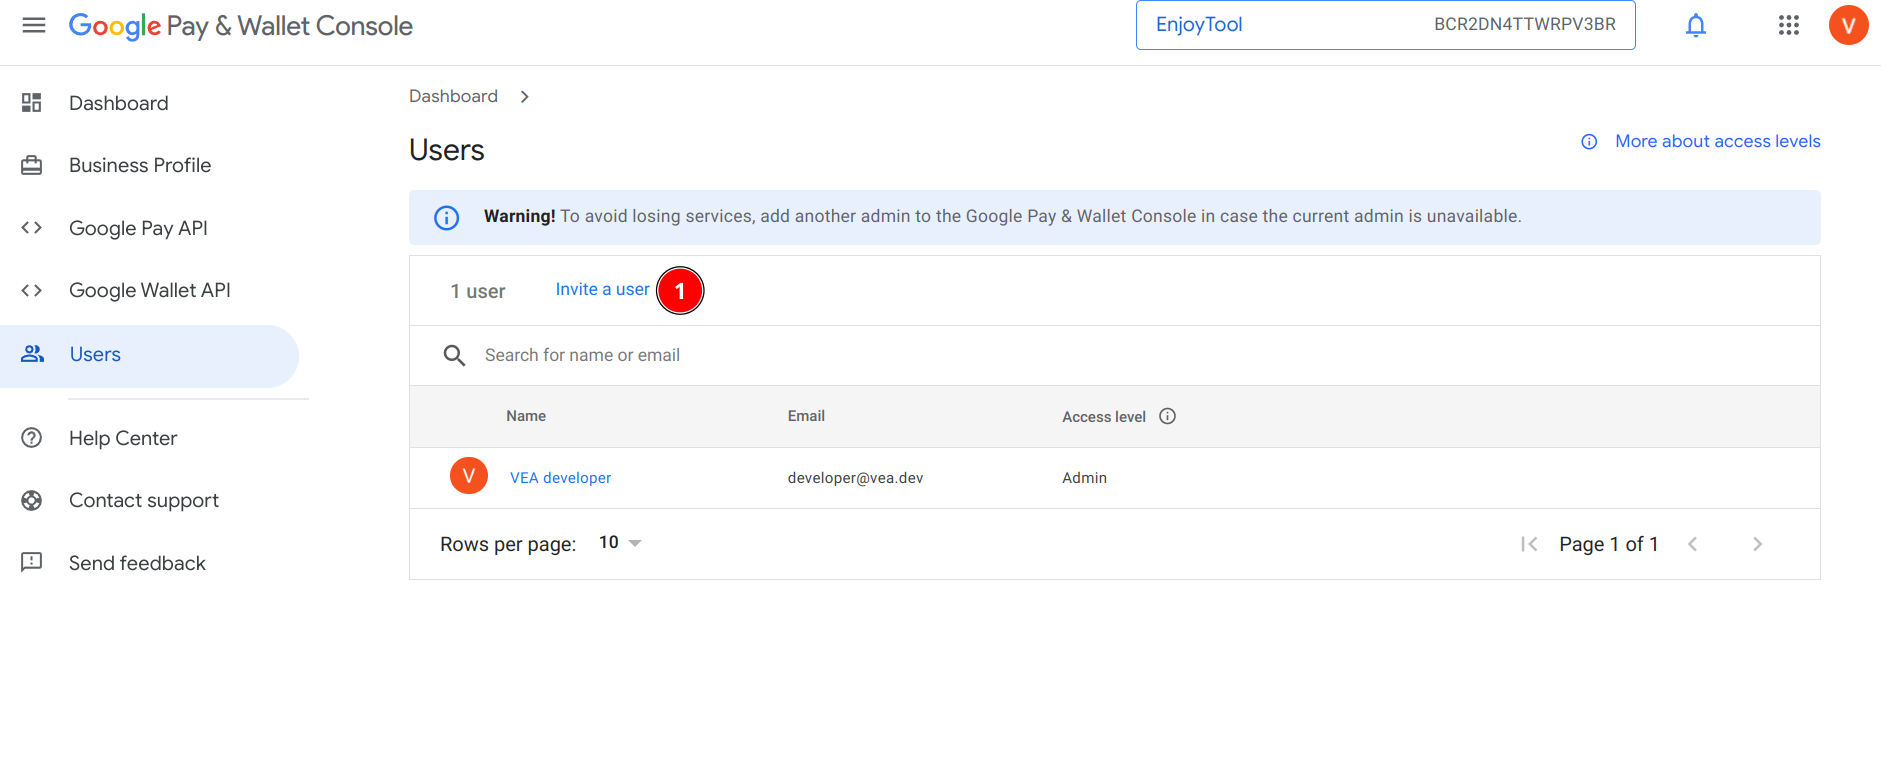Screen dimensions: 1881x777
Task: Click the Users people icon
Action: click(33, 354)
